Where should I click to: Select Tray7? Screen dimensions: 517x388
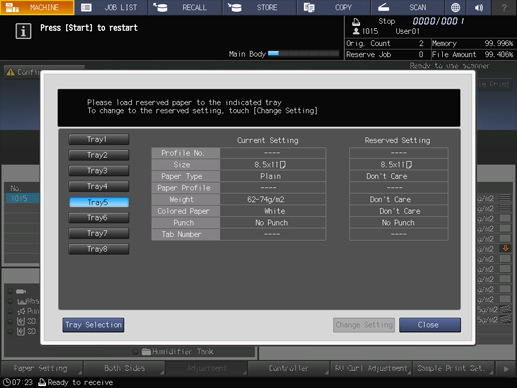99,233
